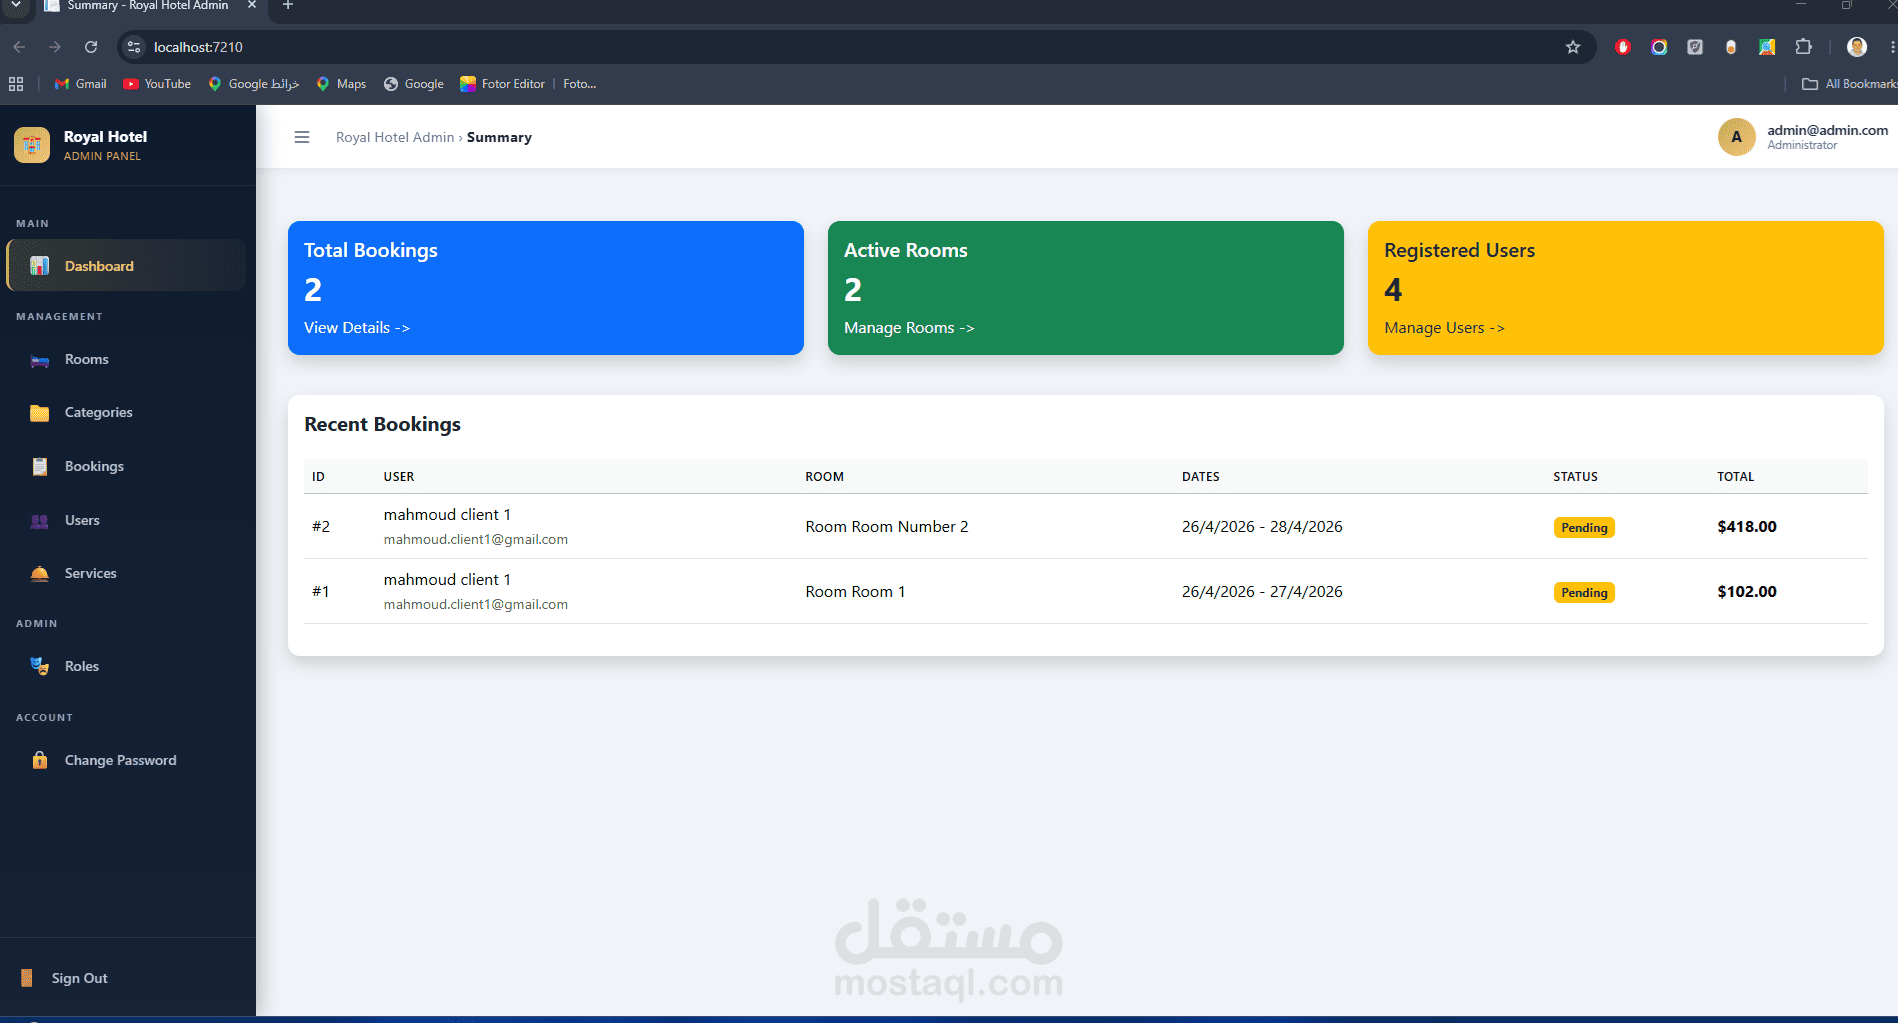Click the Royal Hotel logo icon
The width and height of the screenshot is (1898, 1023).
pyautogui.click(x=32, y=145)
